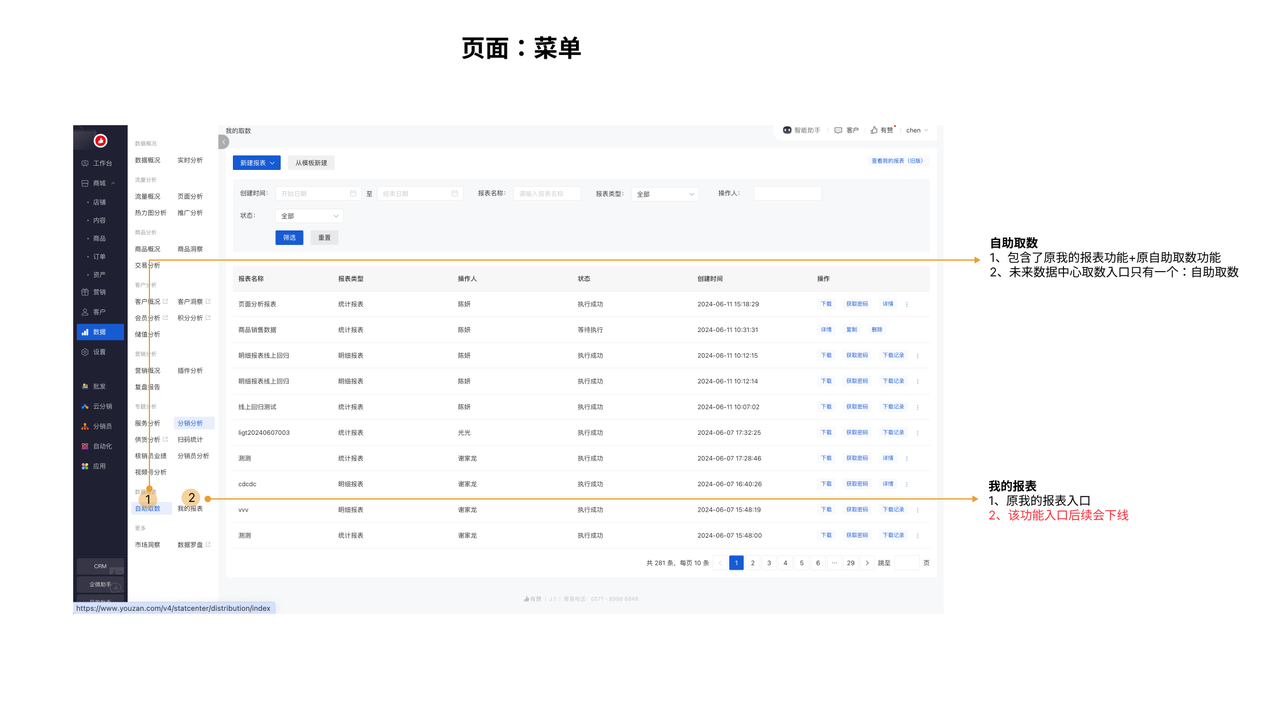Click the 营销 gift icon in sidebar
1280x710 pixels.
[x=85, y=292]
